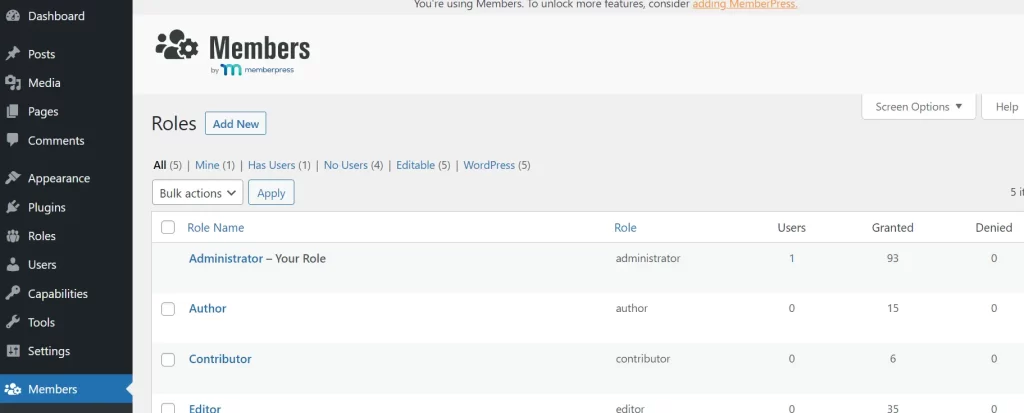Open the Administrator role link
Screen dimensions: 1024x413
tap(226, 258)
